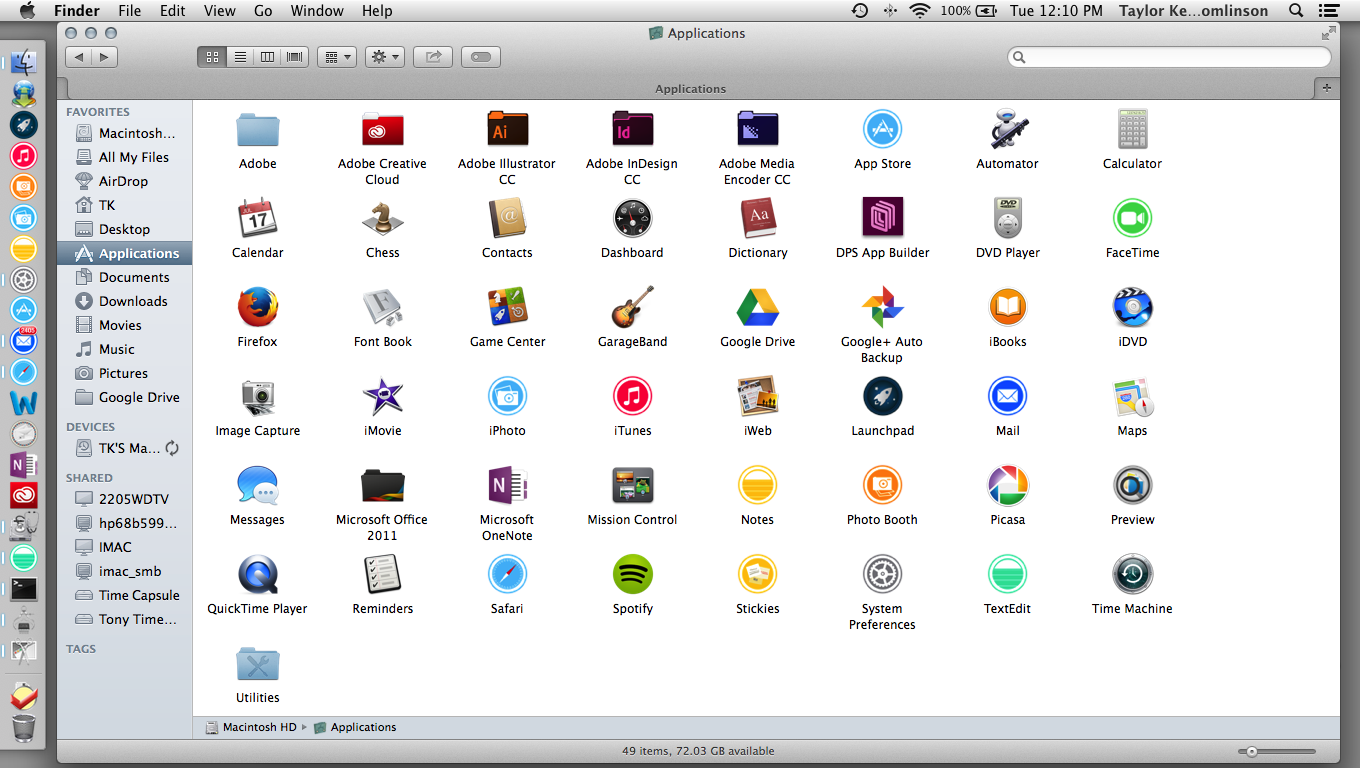Open System Preferences icon

882,575
